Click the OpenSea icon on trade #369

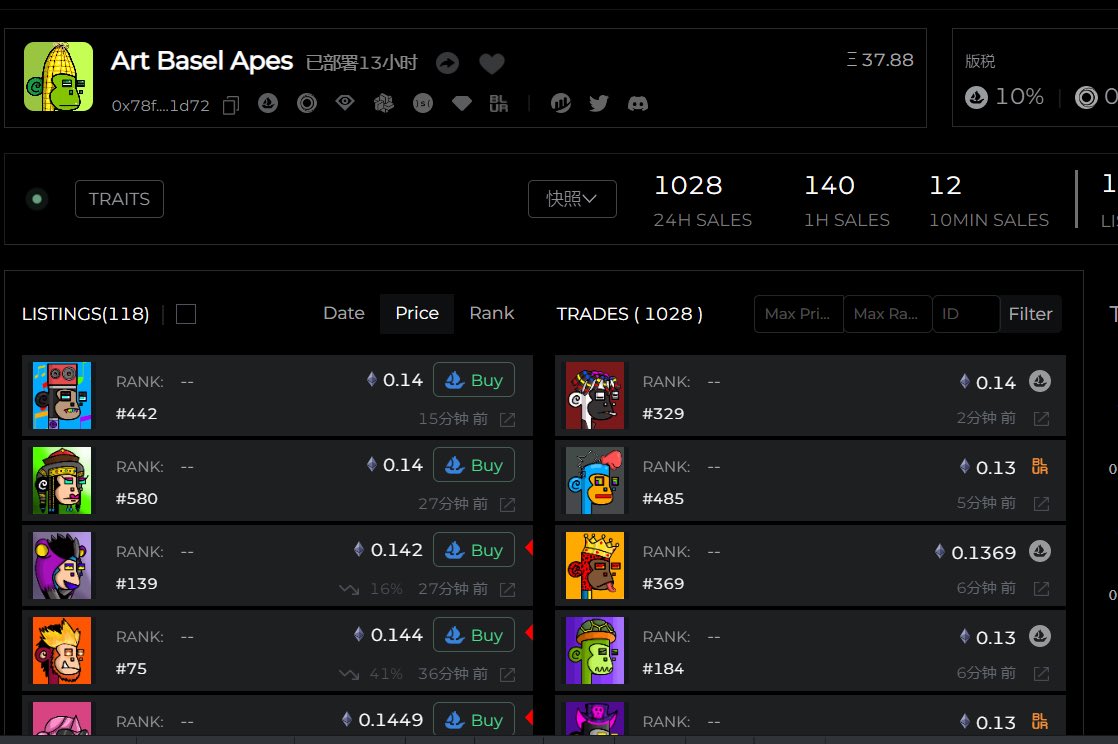pos(1040,551)
